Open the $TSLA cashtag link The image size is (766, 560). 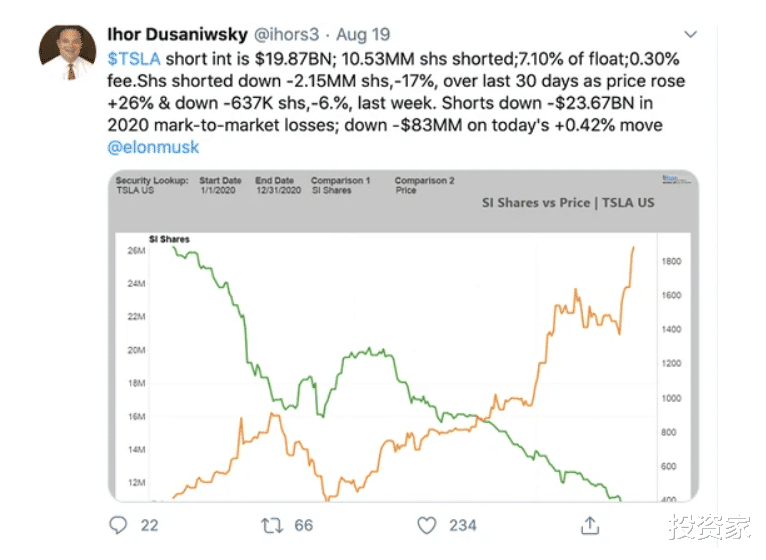[133, 58]
